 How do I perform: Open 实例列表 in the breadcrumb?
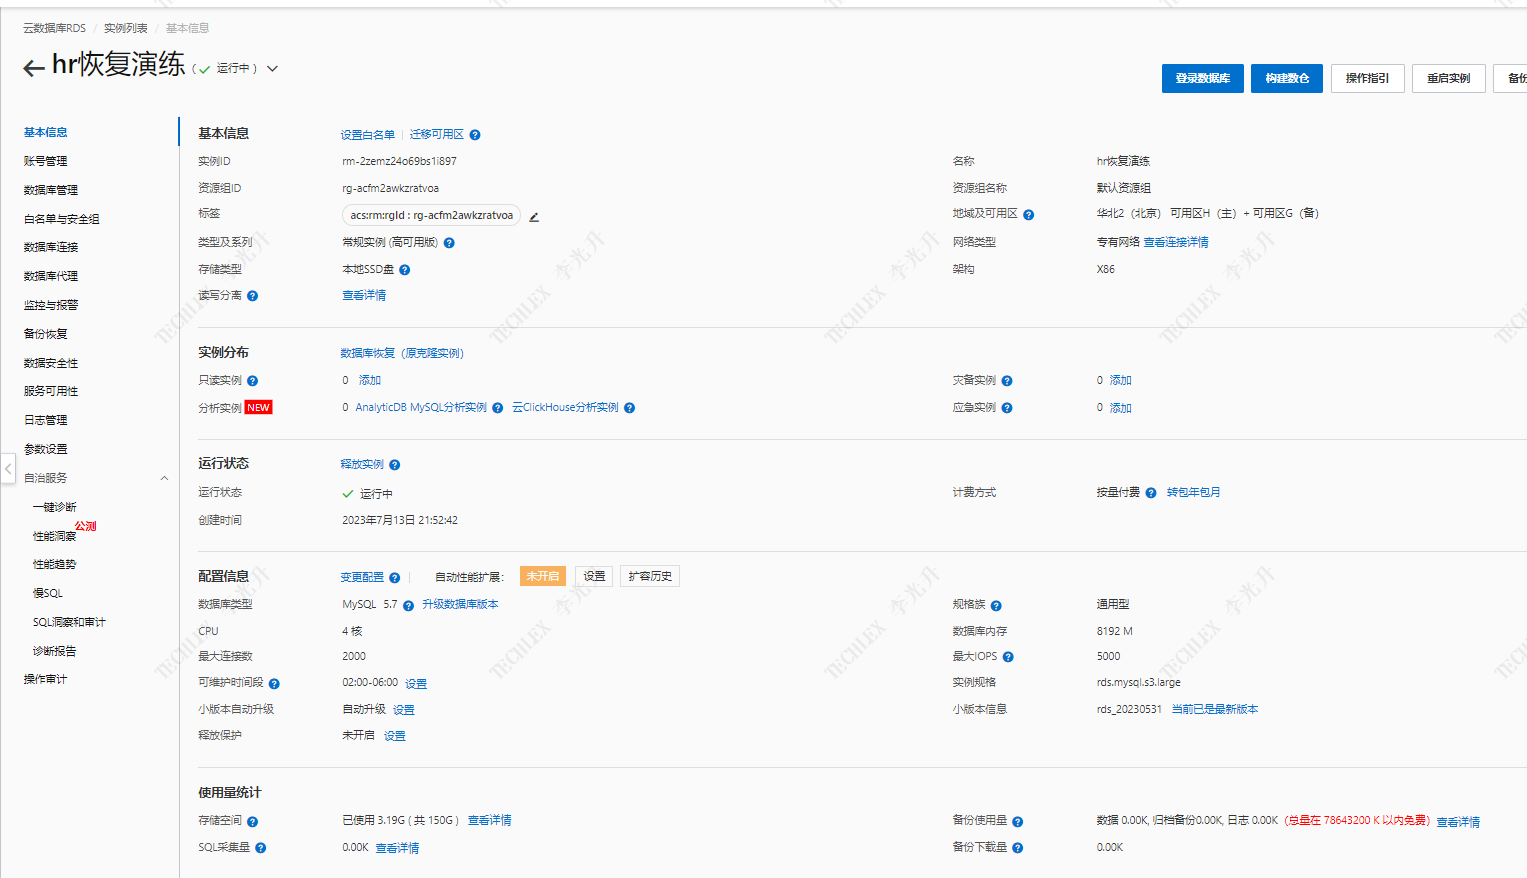click(x=125, y=28)
